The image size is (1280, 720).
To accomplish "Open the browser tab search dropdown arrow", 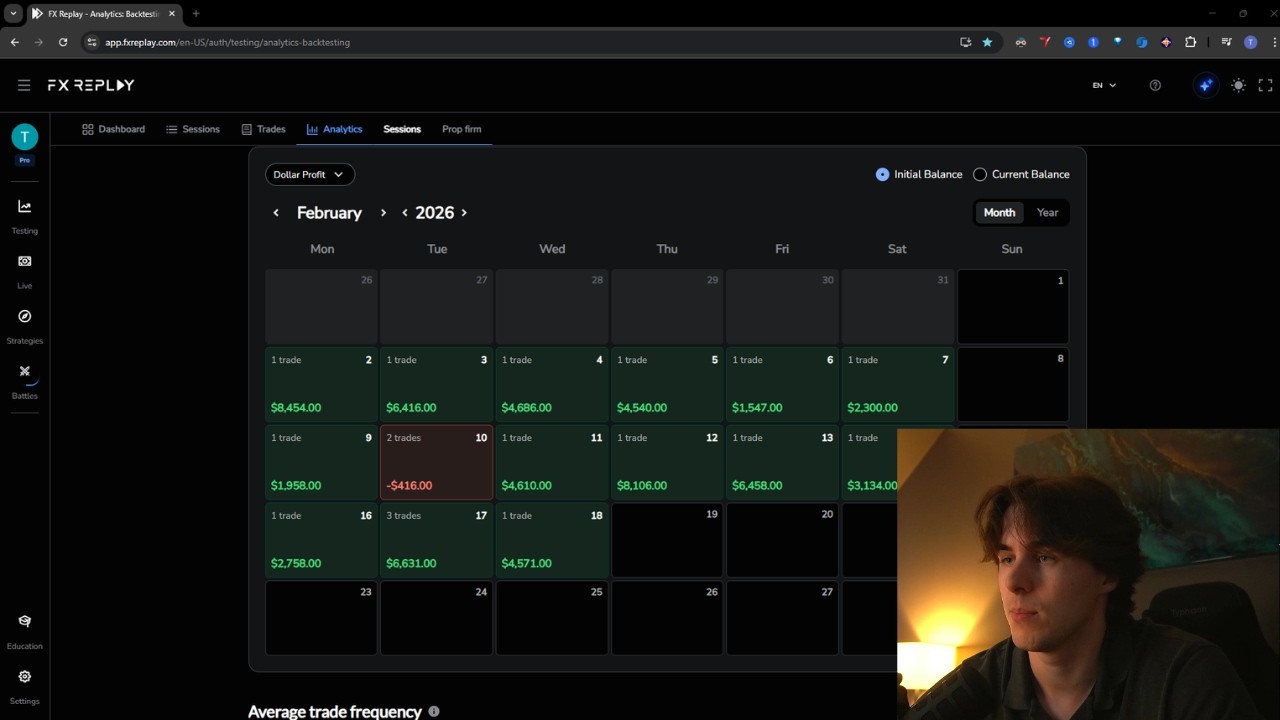I will click(14, 13).
